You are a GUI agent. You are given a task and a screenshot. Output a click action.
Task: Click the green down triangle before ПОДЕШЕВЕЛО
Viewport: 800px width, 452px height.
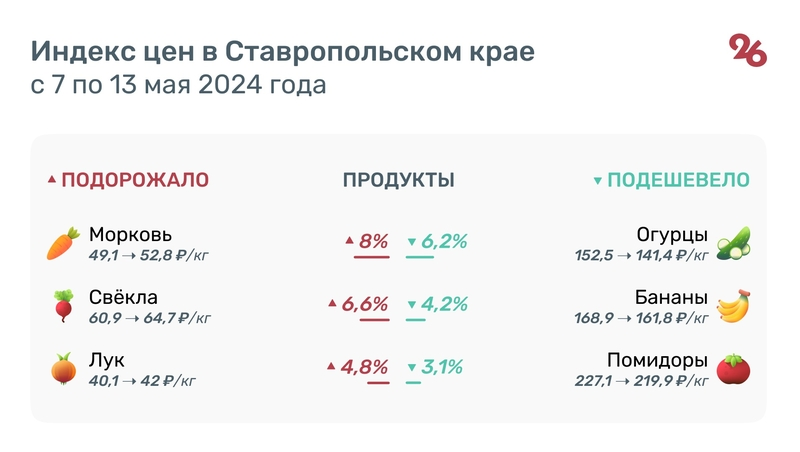point(598,181)
